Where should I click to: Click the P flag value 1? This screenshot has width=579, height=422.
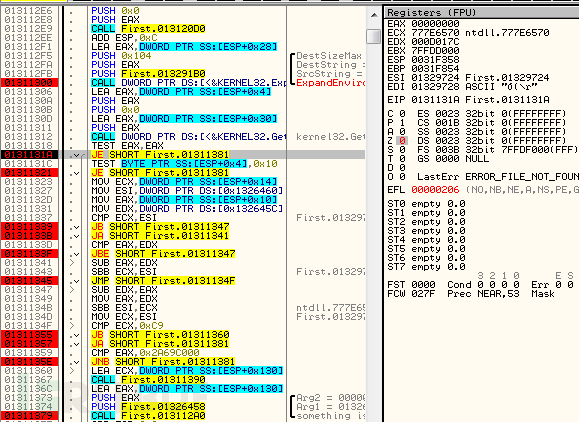tap(402, 123)
